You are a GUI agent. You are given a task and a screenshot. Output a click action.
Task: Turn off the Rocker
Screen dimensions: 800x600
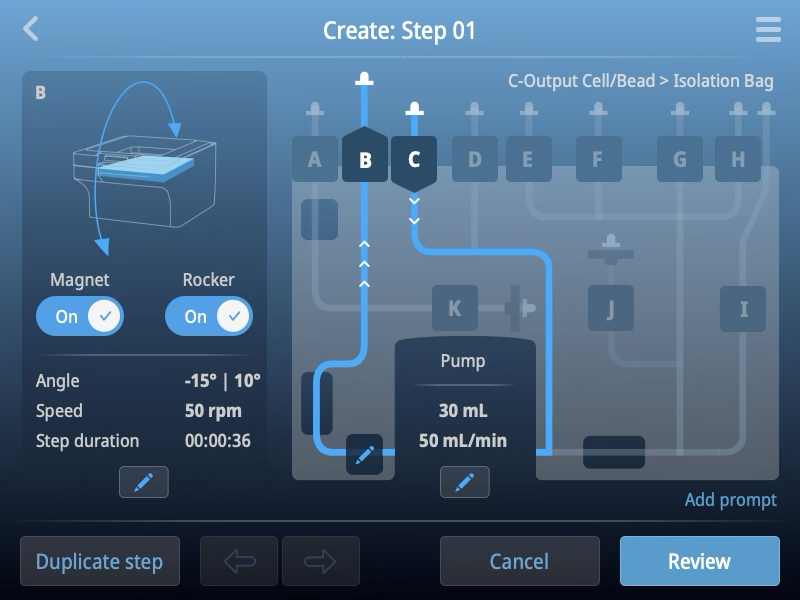coord(208,315)
